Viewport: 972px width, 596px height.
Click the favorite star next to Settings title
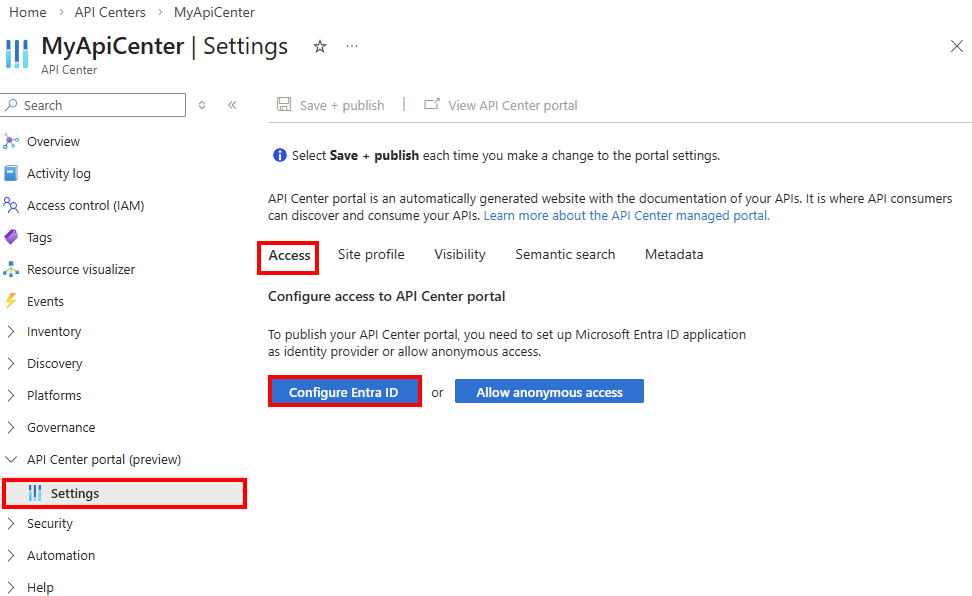pyautogui.click(x=319, y=46)
